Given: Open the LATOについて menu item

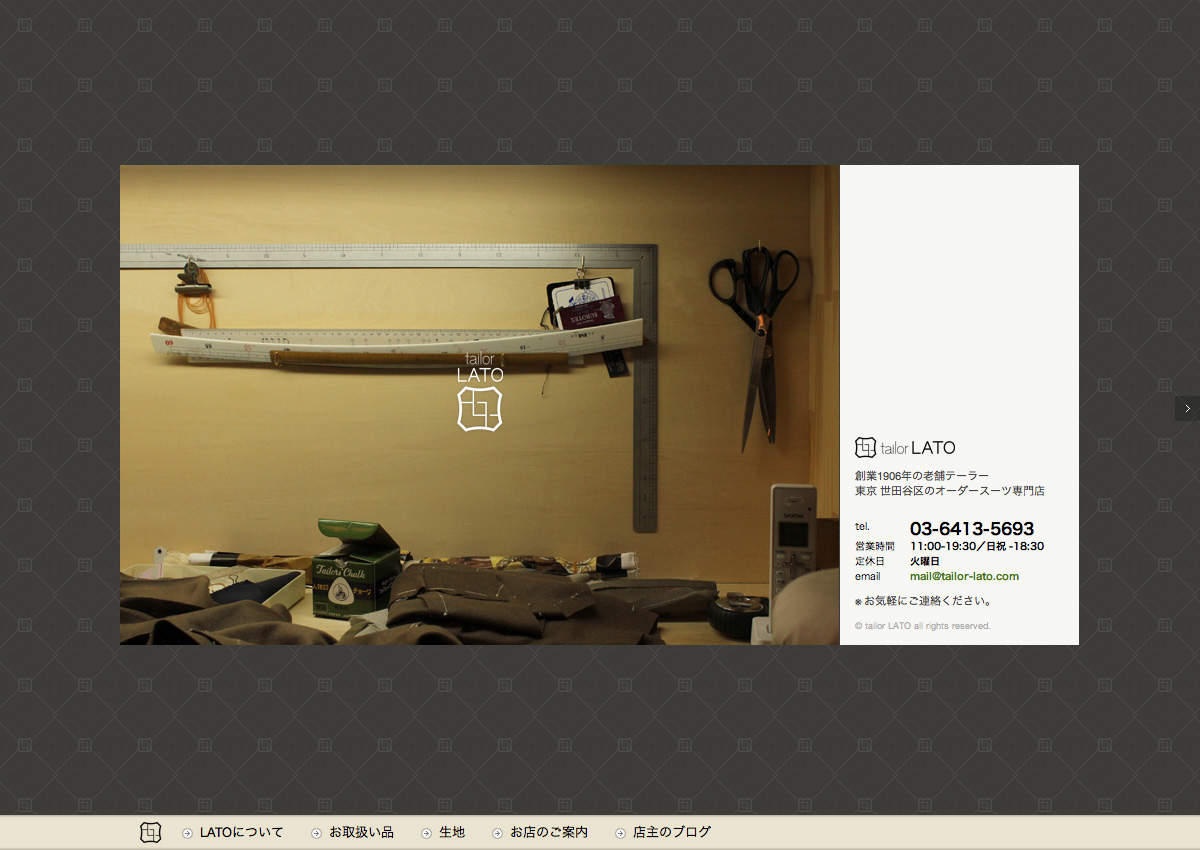Looking at the screenshot, I should [241, 832].
